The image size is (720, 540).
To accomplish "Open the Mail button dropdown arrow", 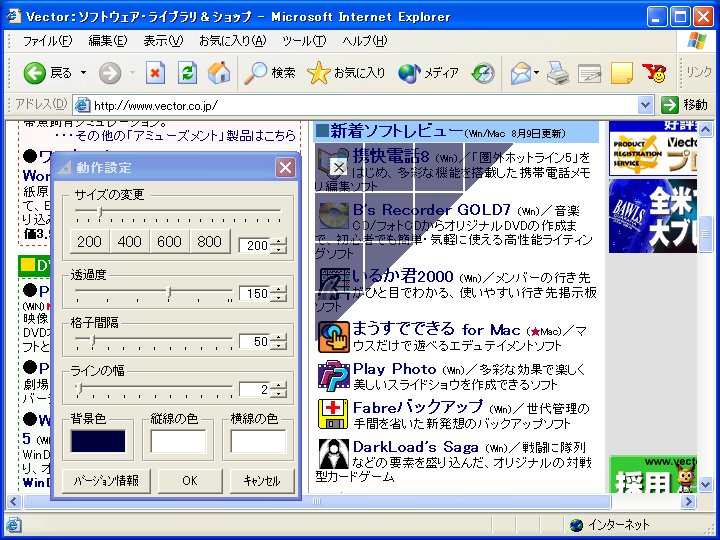I will coord(536,73).
